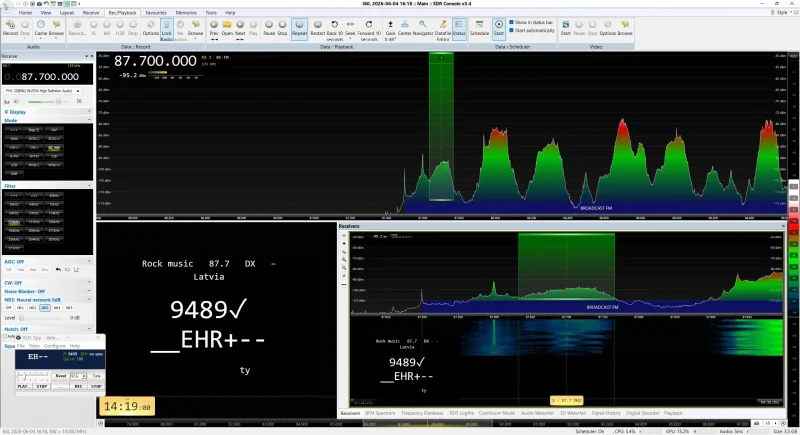Image resolution: width=800 pixels, height=435 pixels.
Task: Toggle the Repeat playback button
Action: [x=299, y=29]
